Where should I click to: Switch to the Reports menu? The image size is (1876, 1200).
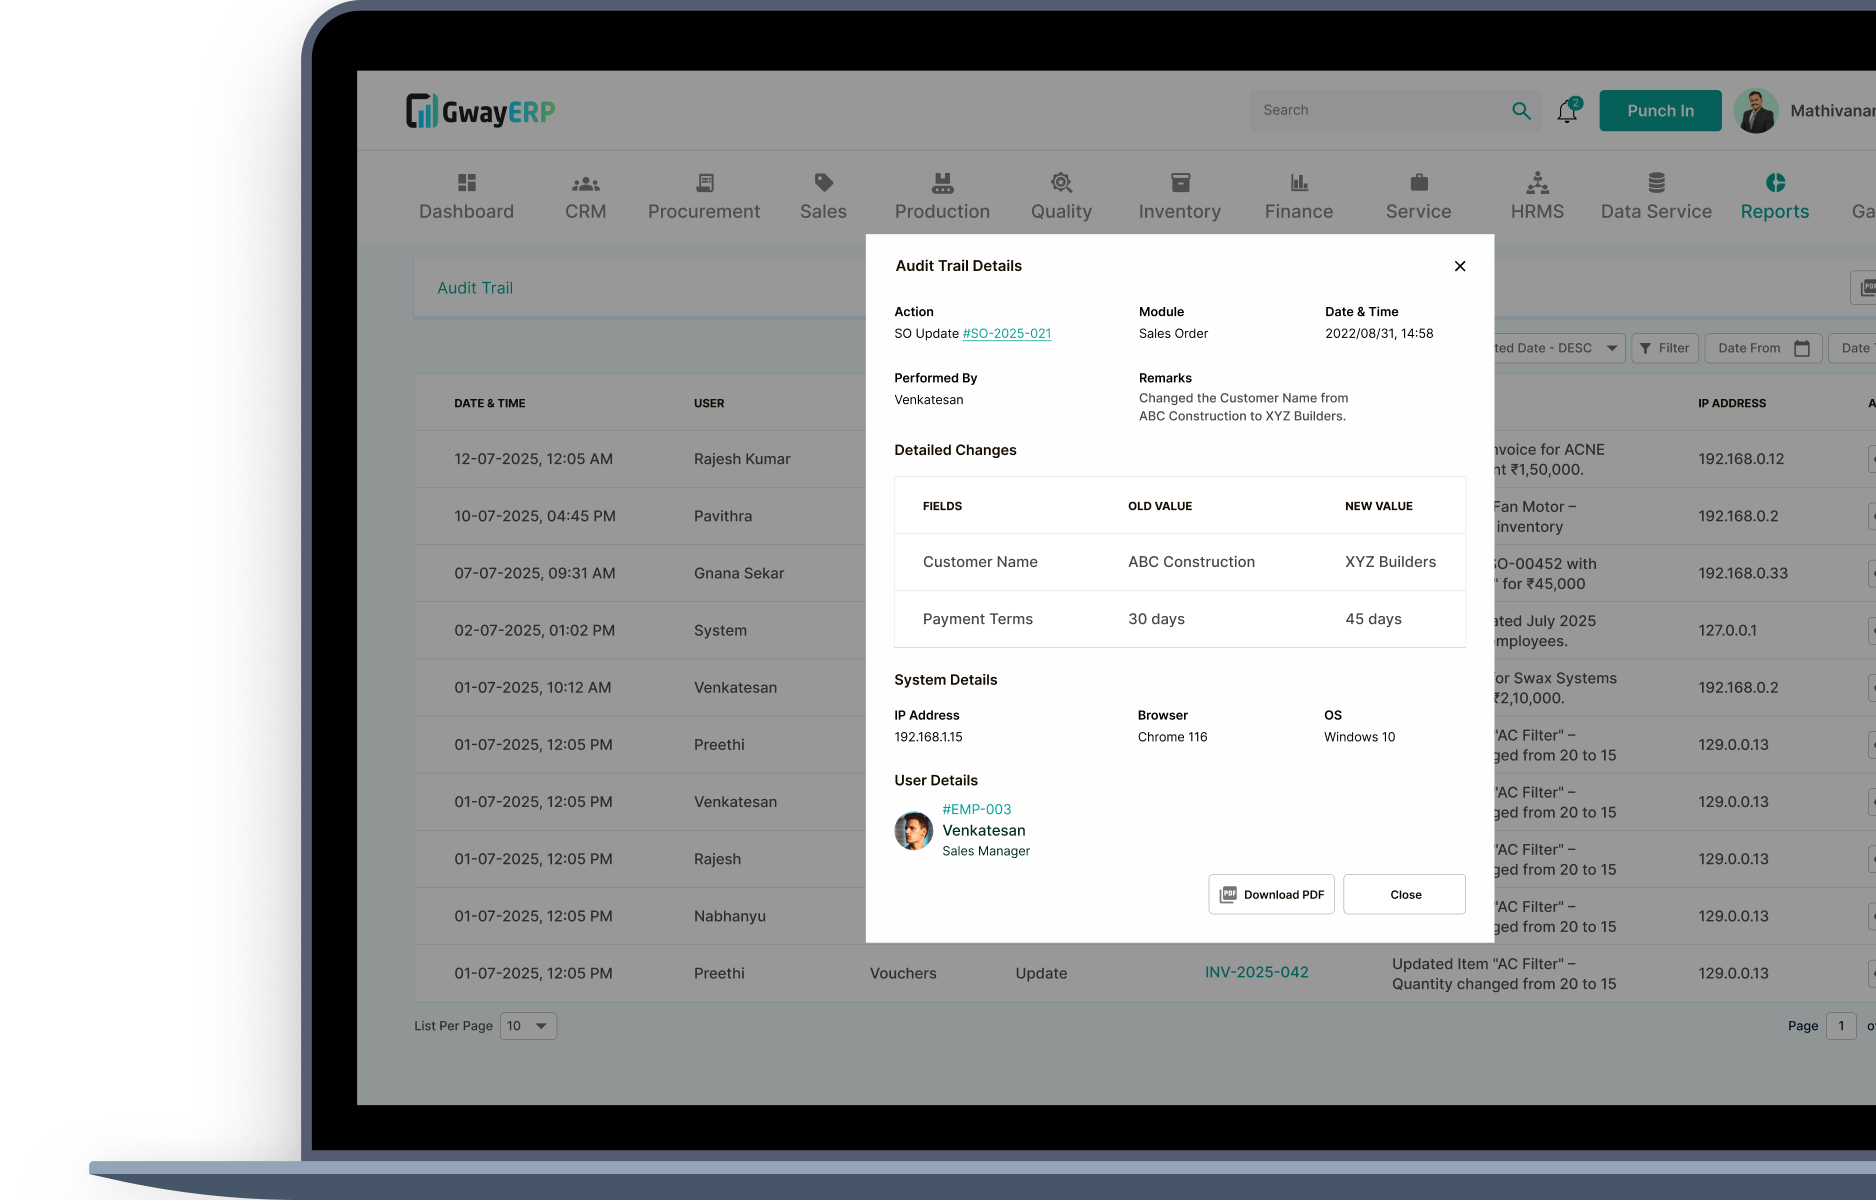1774,196
